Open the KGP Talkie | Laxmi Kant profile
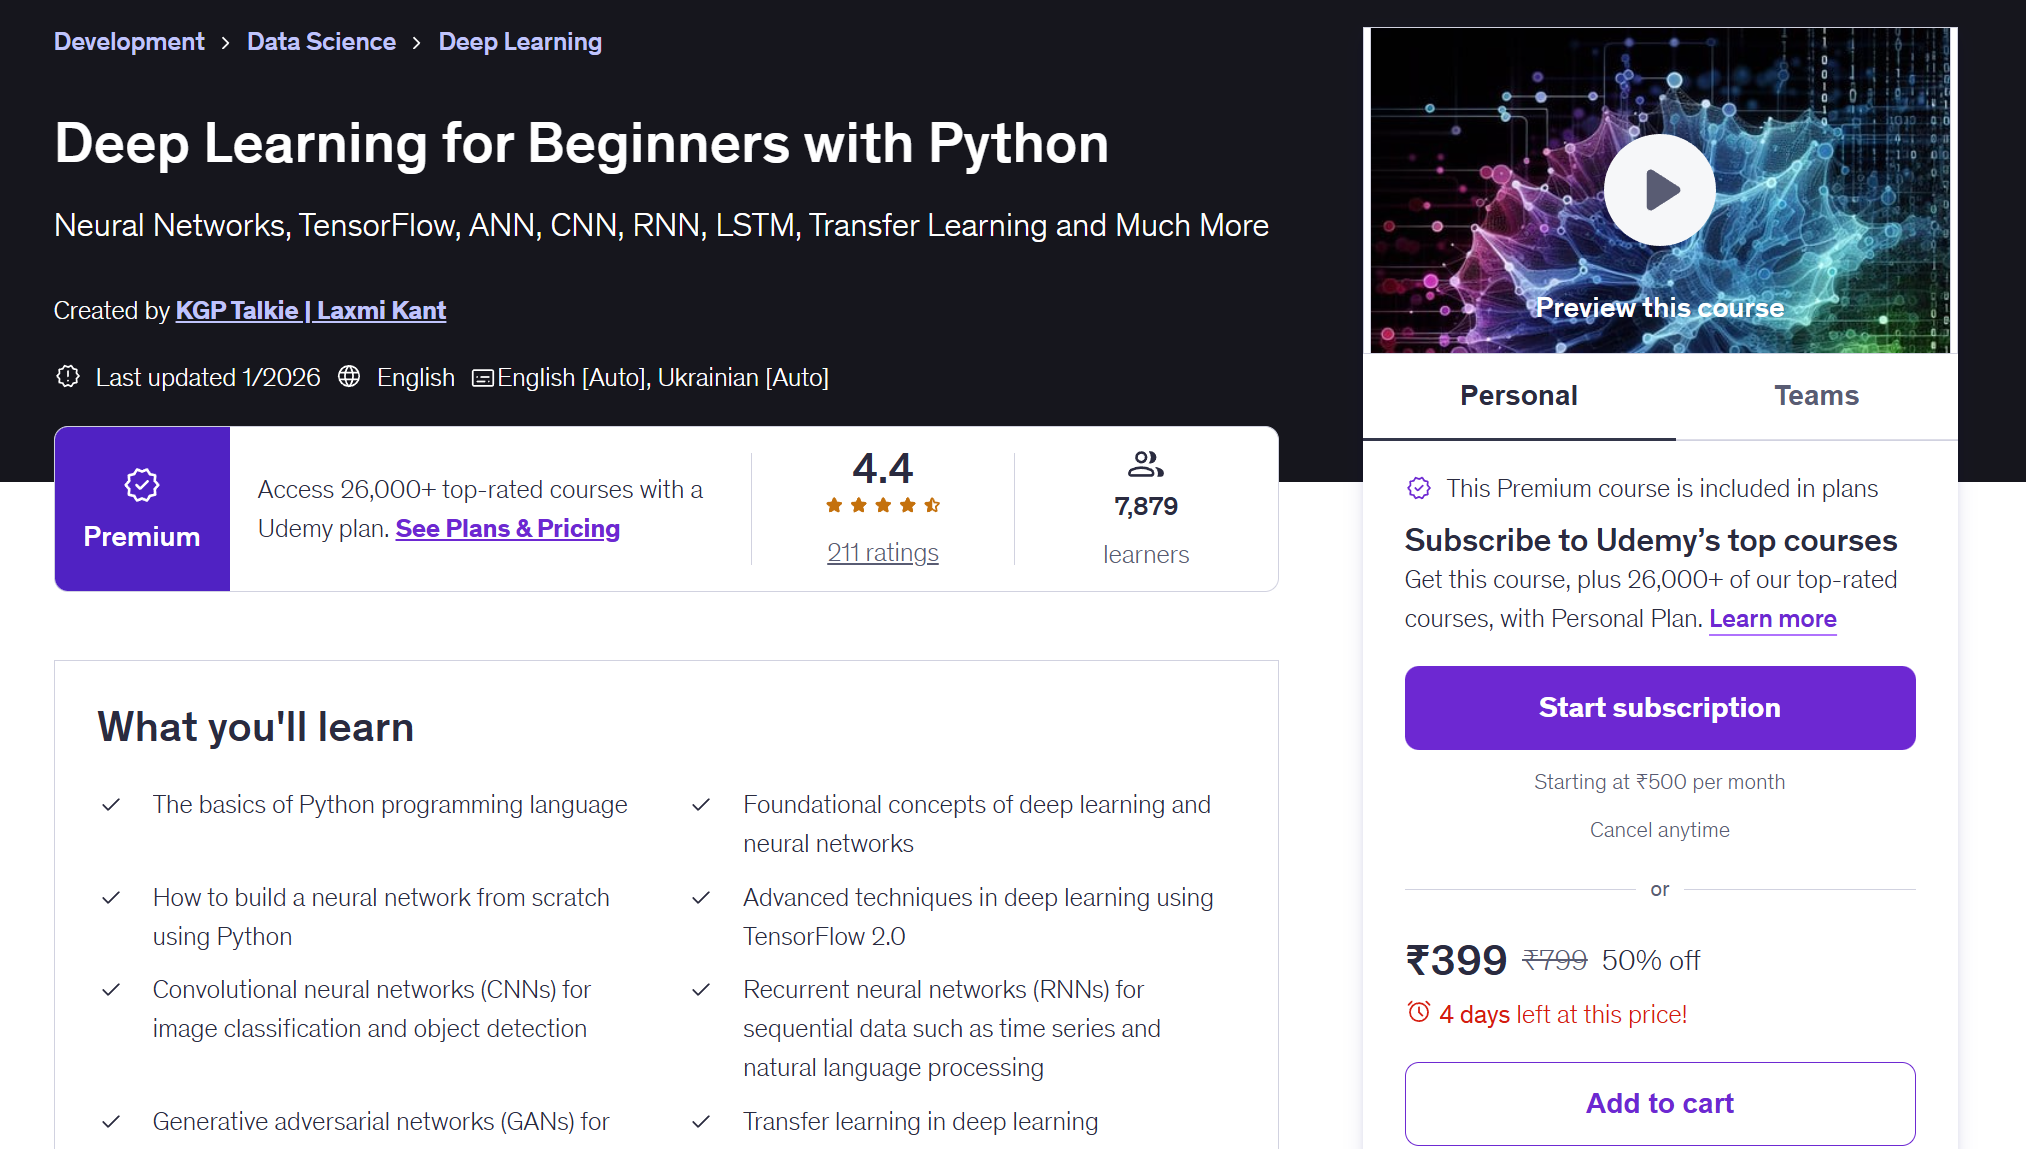 pos(310,310)
